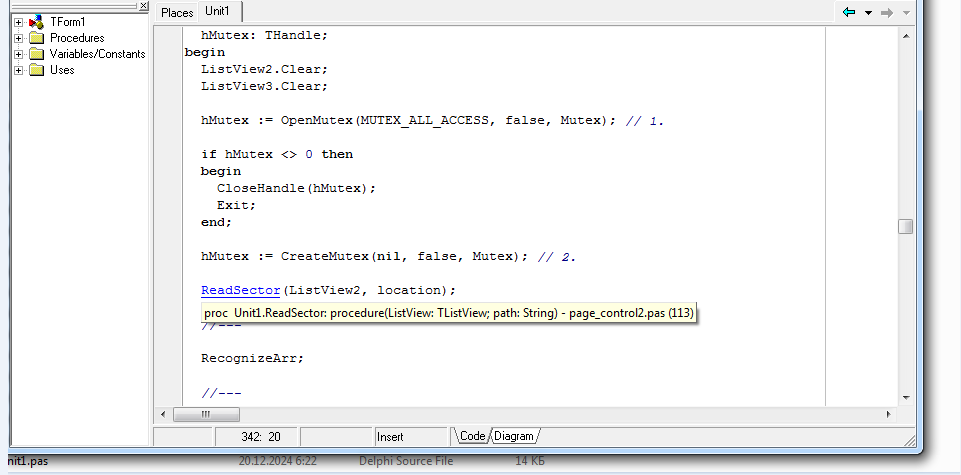Select the Unit1 editor tab
This screenshot has height=475, width=961.
point(220,12)
